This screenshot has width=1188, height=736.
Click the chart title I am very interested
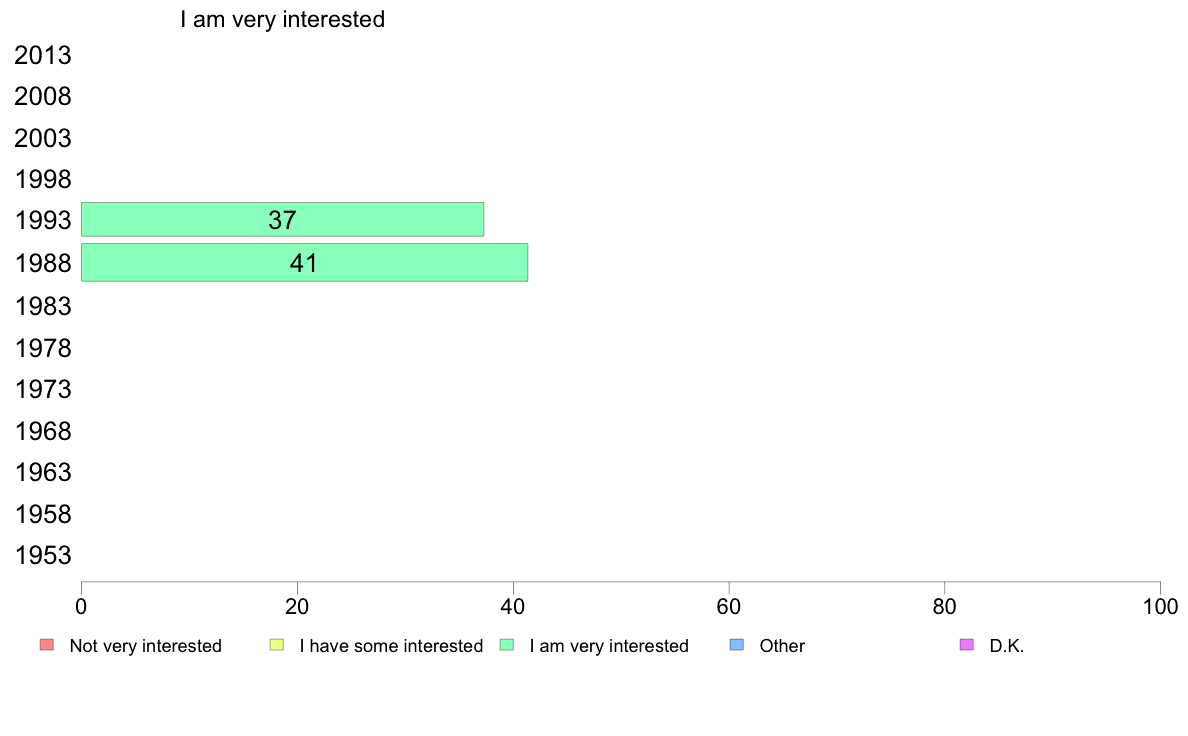[283, 19]
